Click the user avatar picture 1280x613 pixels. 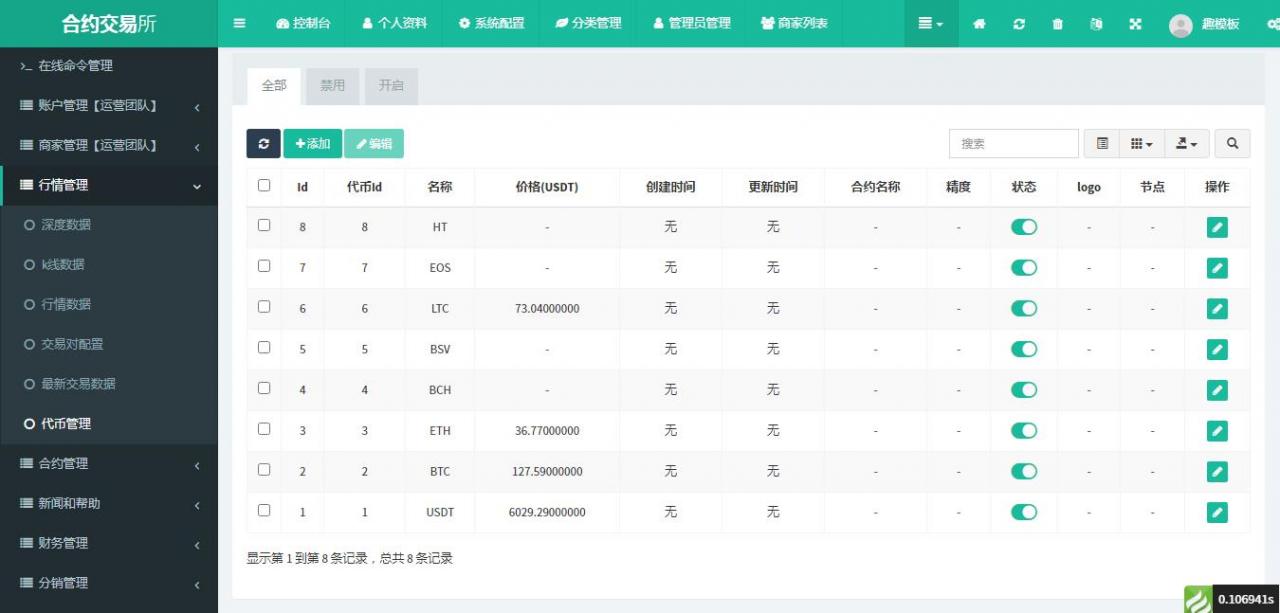pos(1180,25)
